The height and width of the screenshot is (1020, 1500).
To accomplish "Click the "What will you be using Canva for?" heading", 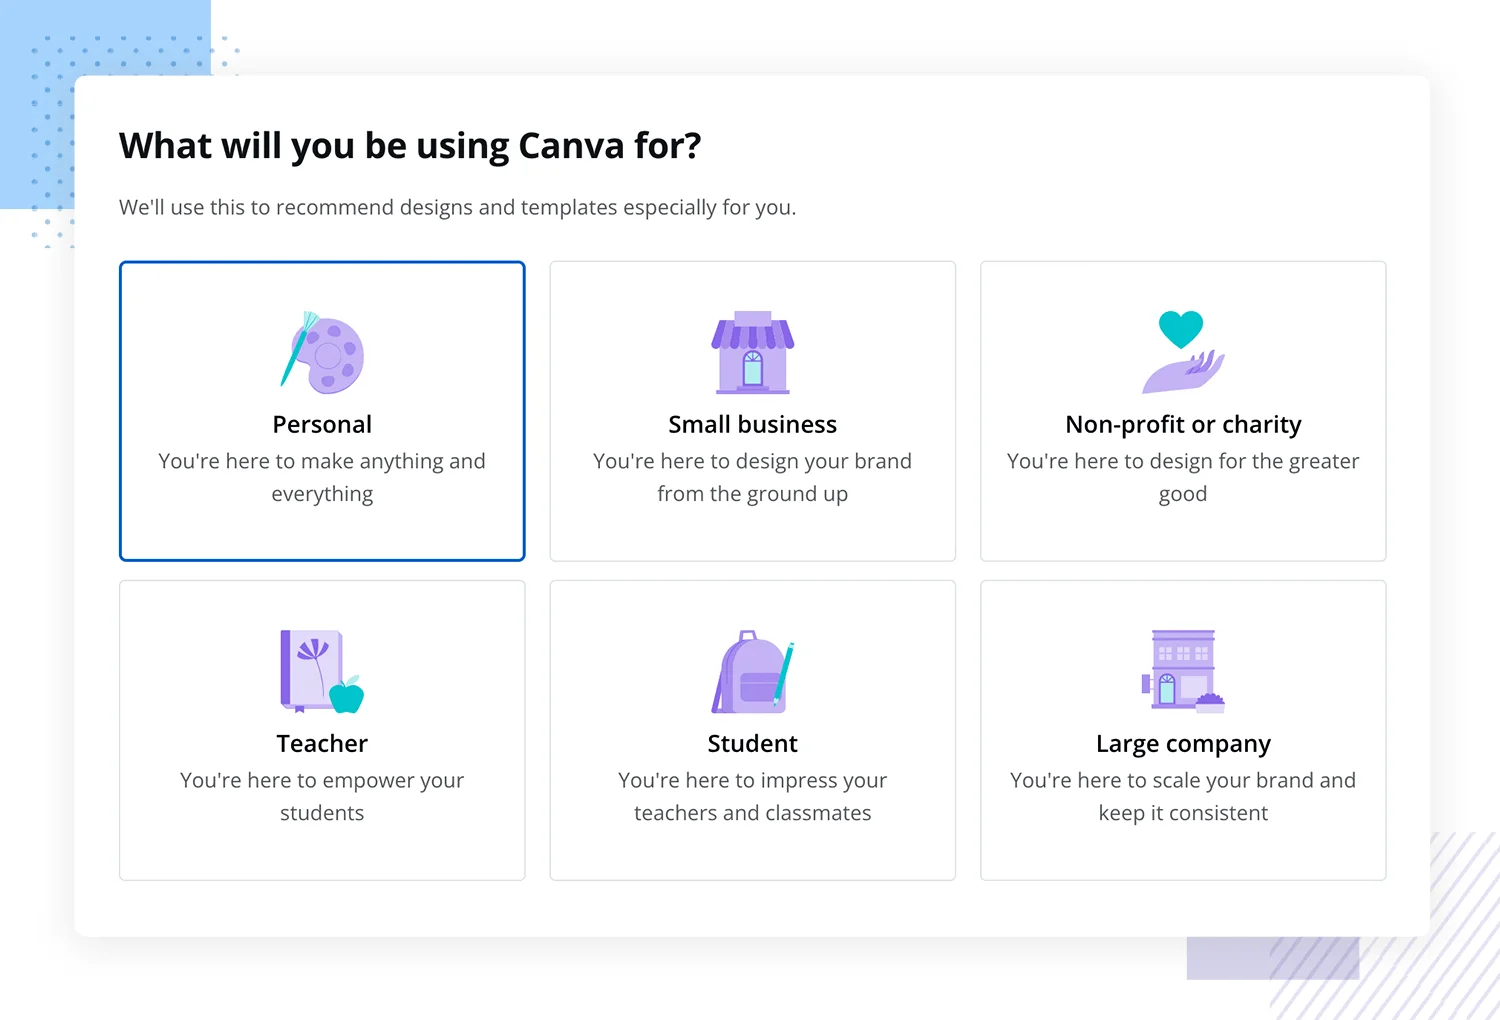I will coord(410,147).
